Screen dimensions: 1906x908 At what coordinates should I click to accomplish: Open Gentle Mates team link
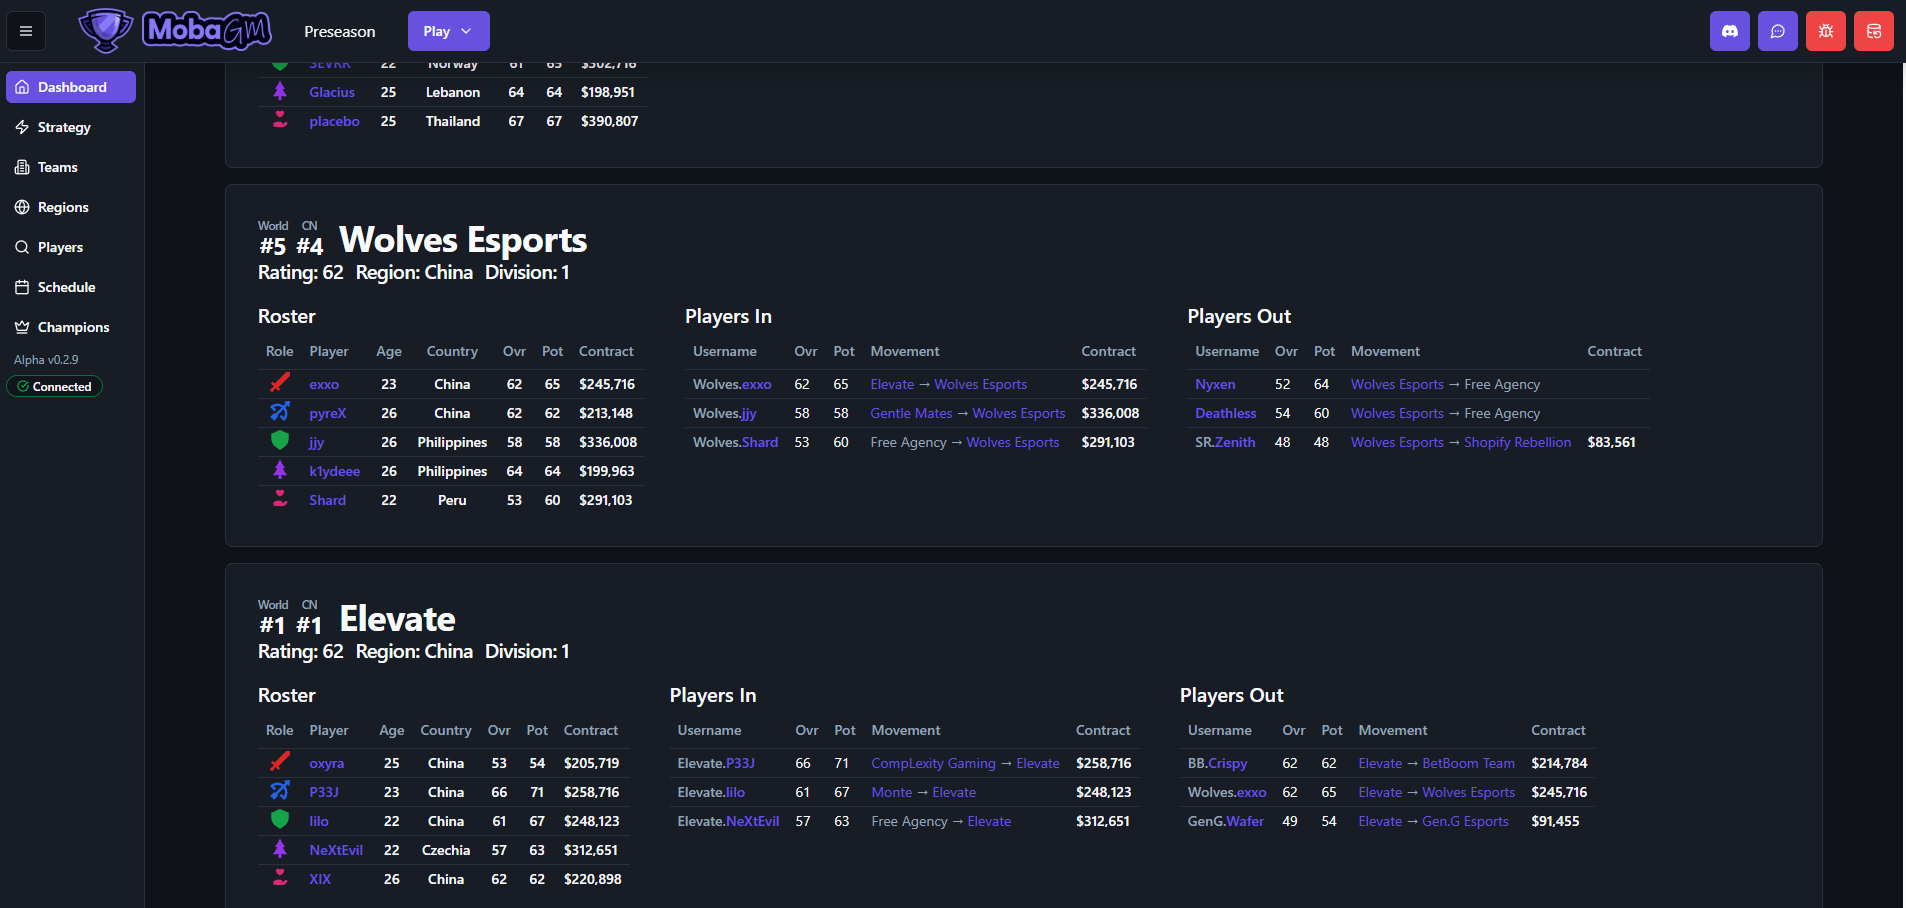911,413
